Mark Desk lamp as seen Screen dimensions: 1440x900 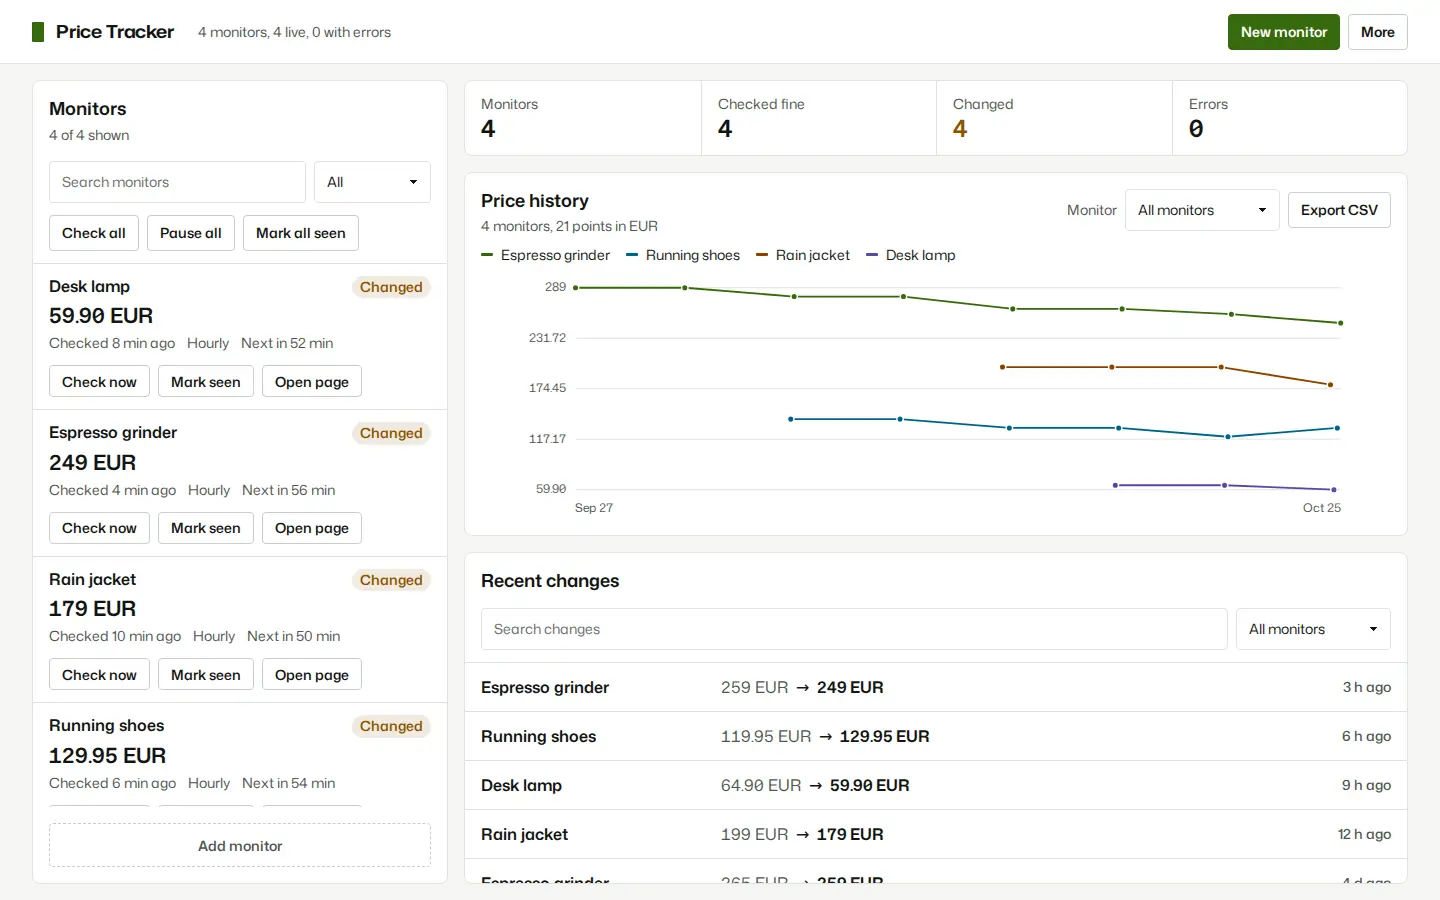(x=206, y=382)
